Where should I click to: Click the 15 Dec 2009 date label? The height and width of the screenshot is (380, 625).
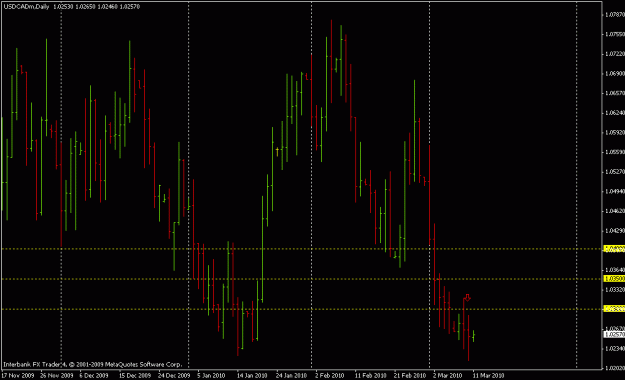[x=135, y=376]
